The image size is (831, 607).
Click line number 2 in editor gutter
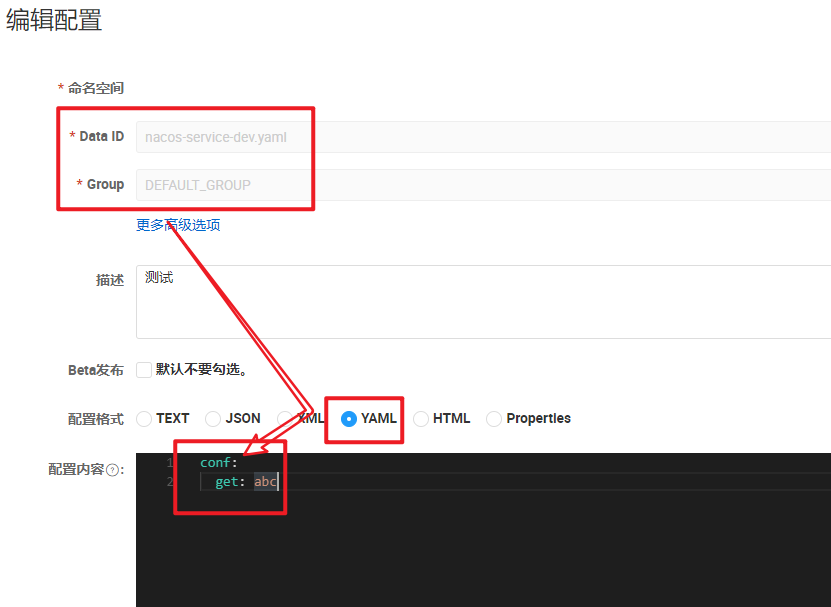coord(169,482)
